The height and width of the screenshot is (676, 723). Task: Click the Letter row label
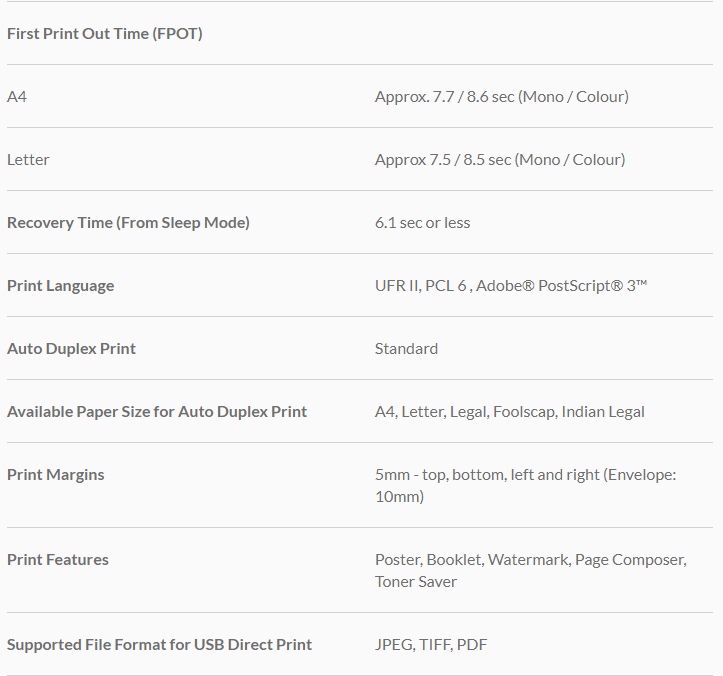pyautogui.click(x=28, y=160)
